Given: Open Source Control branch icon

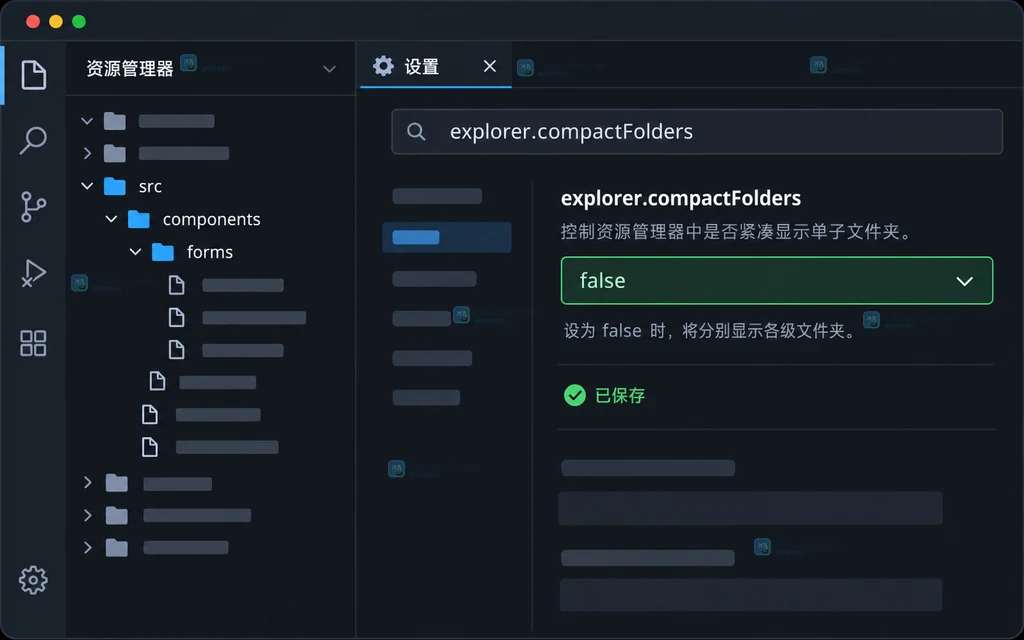Looking at the screenshot, I should pos(33,206).
